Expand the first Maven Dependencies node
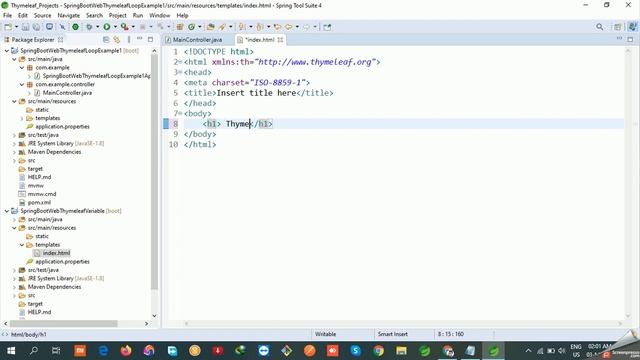The height and width of the screenshot is (360, 640). [x=14, y=152]
